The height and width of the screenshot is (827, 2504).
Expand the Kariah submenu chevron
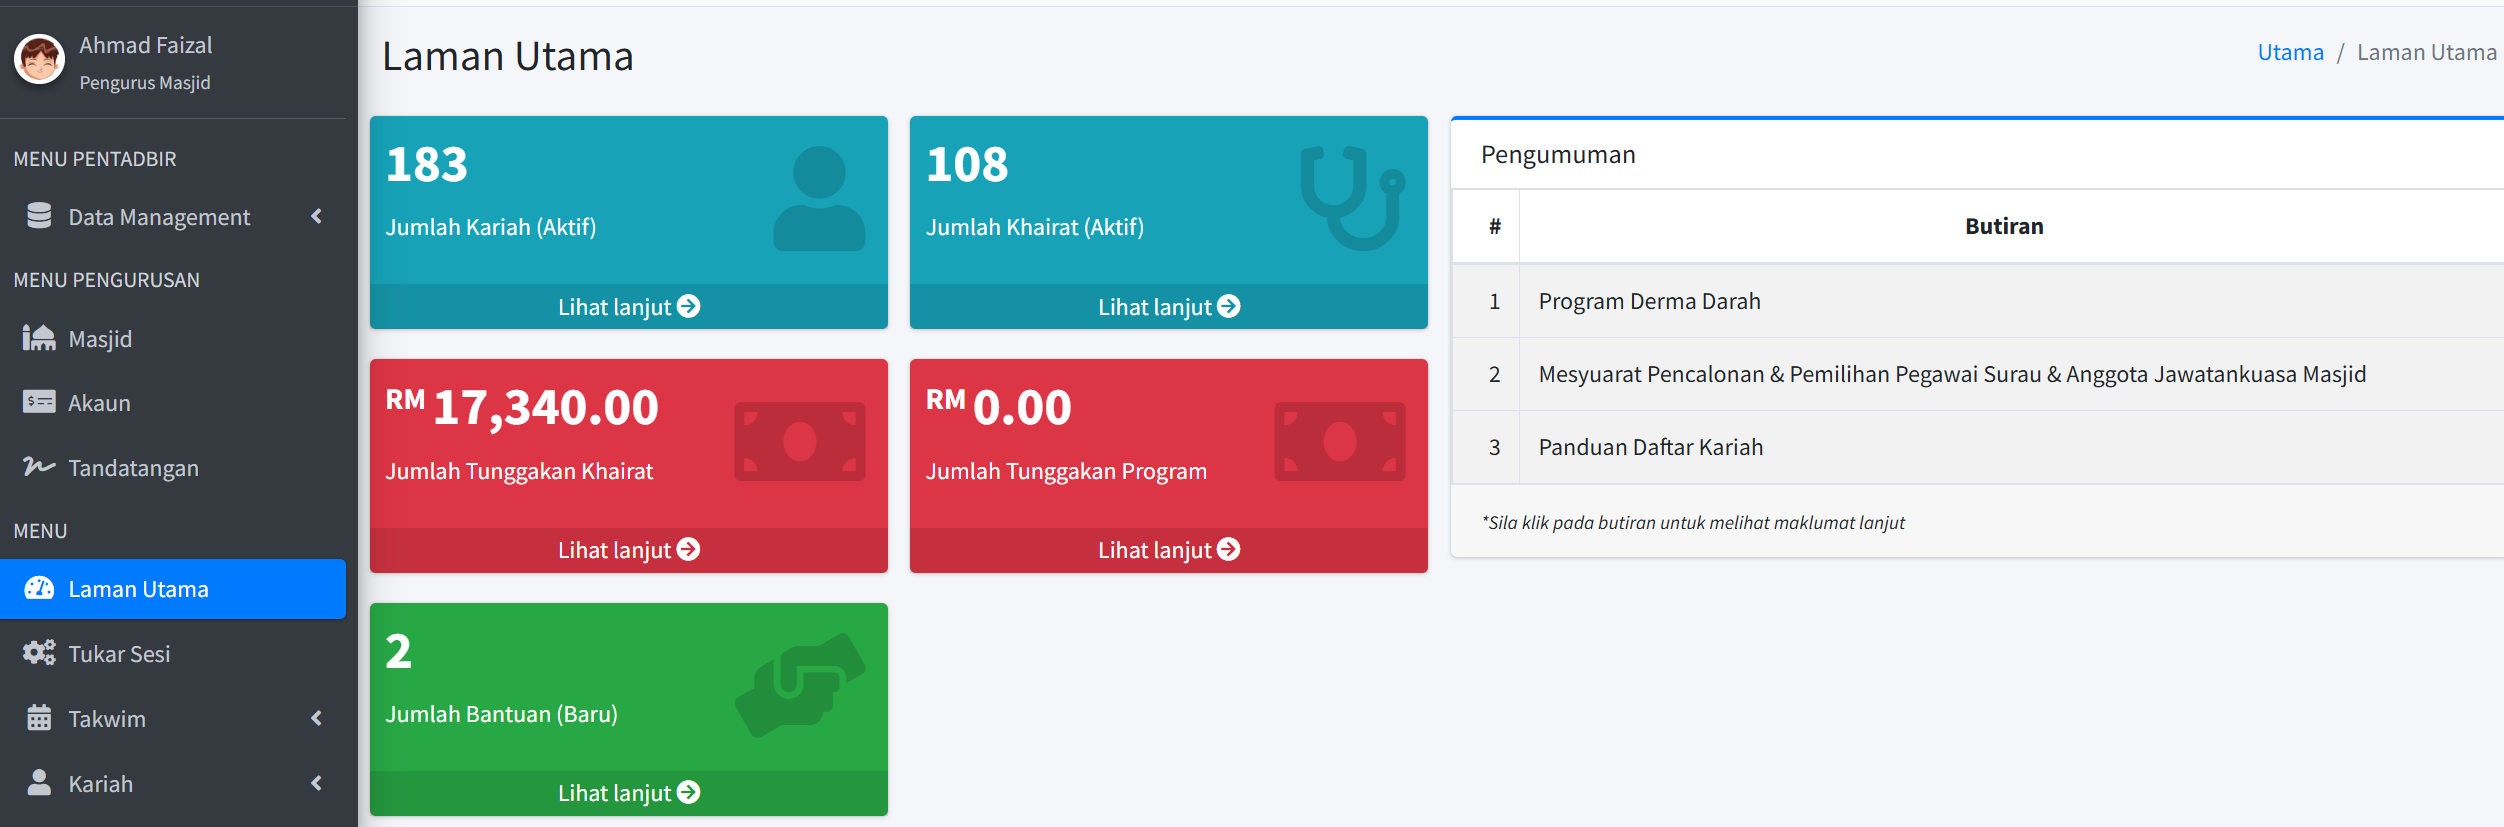pos(317,783)
